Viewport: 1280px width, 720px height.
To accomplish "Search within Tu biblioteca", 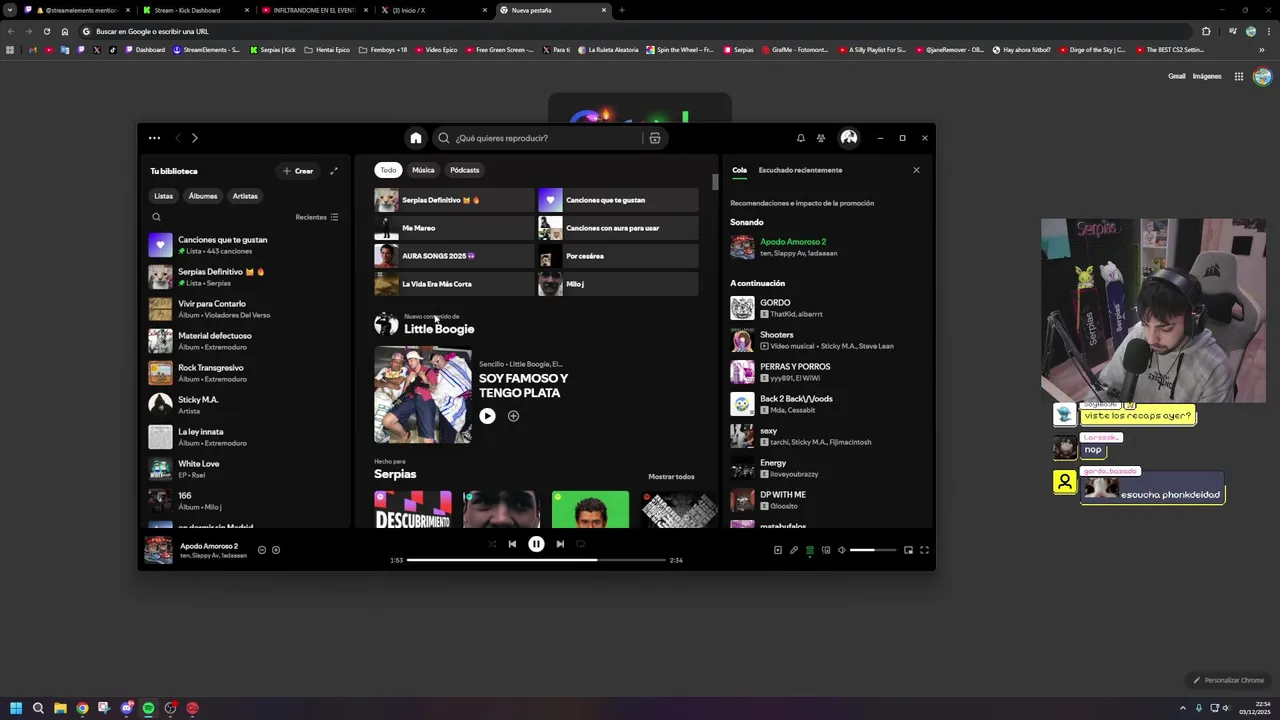I will pos(156,217).
